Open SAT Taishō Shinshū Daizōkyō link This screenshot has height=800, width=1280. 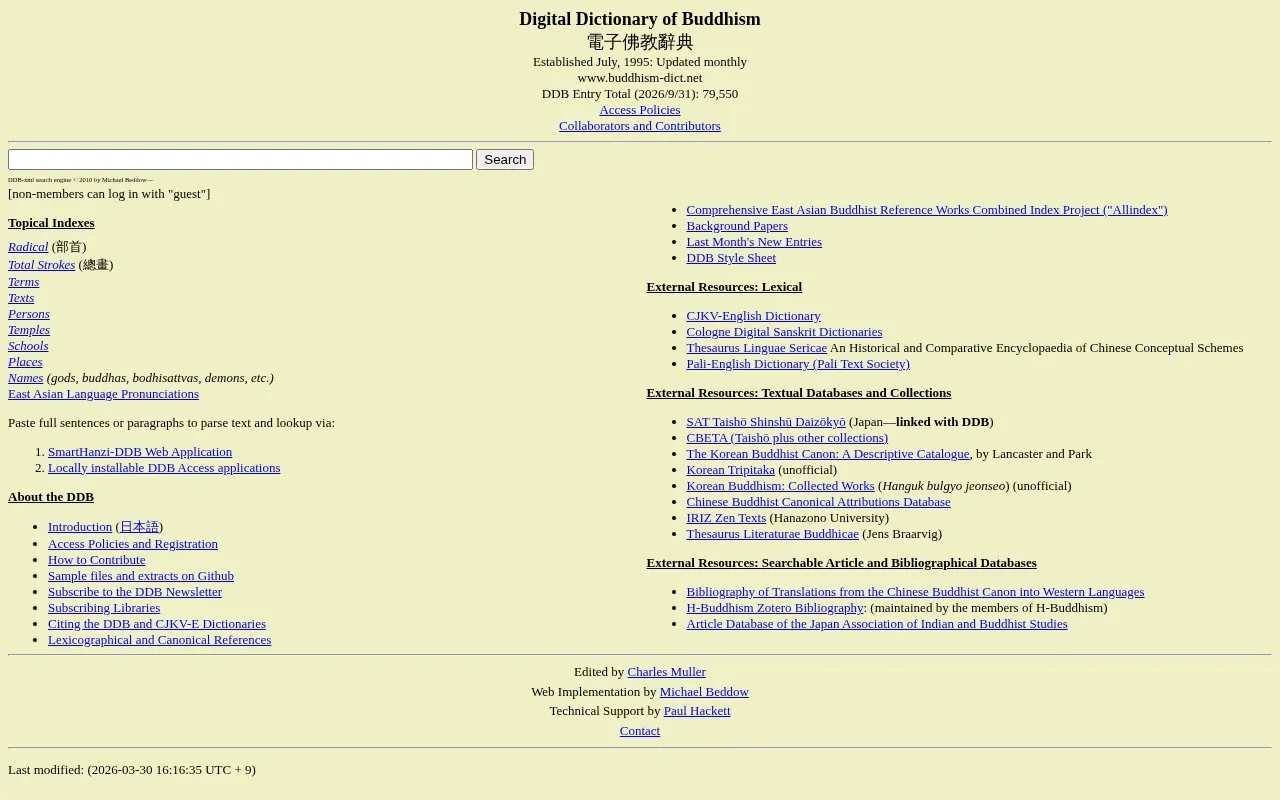pyautogui.click(x=766, y=422)
